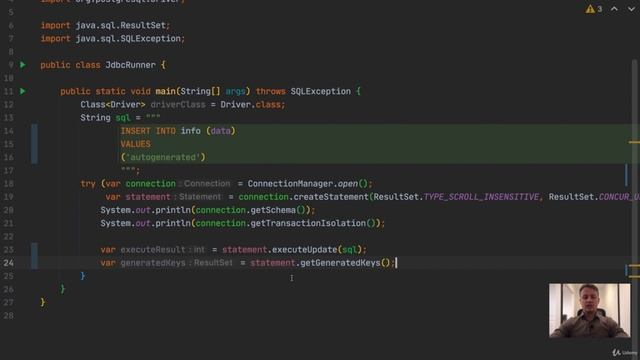Go to previous highlighted problem arrow
The image size is (640, 360).
614,9
